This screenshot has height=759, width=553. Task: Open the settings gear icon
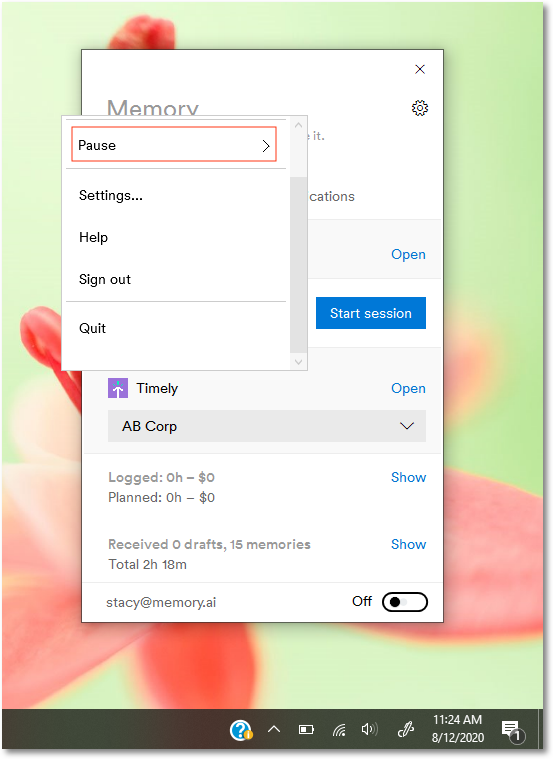(420, 108)
